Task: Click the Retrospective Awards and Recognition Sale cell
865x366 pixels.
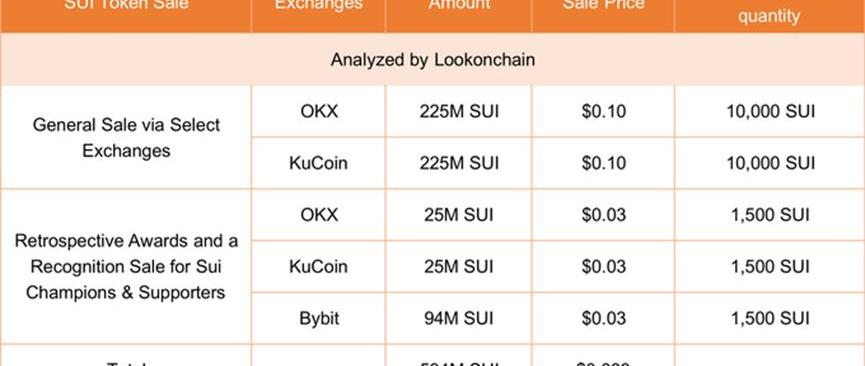Action: pyautogui.click(x=126, y=267)
